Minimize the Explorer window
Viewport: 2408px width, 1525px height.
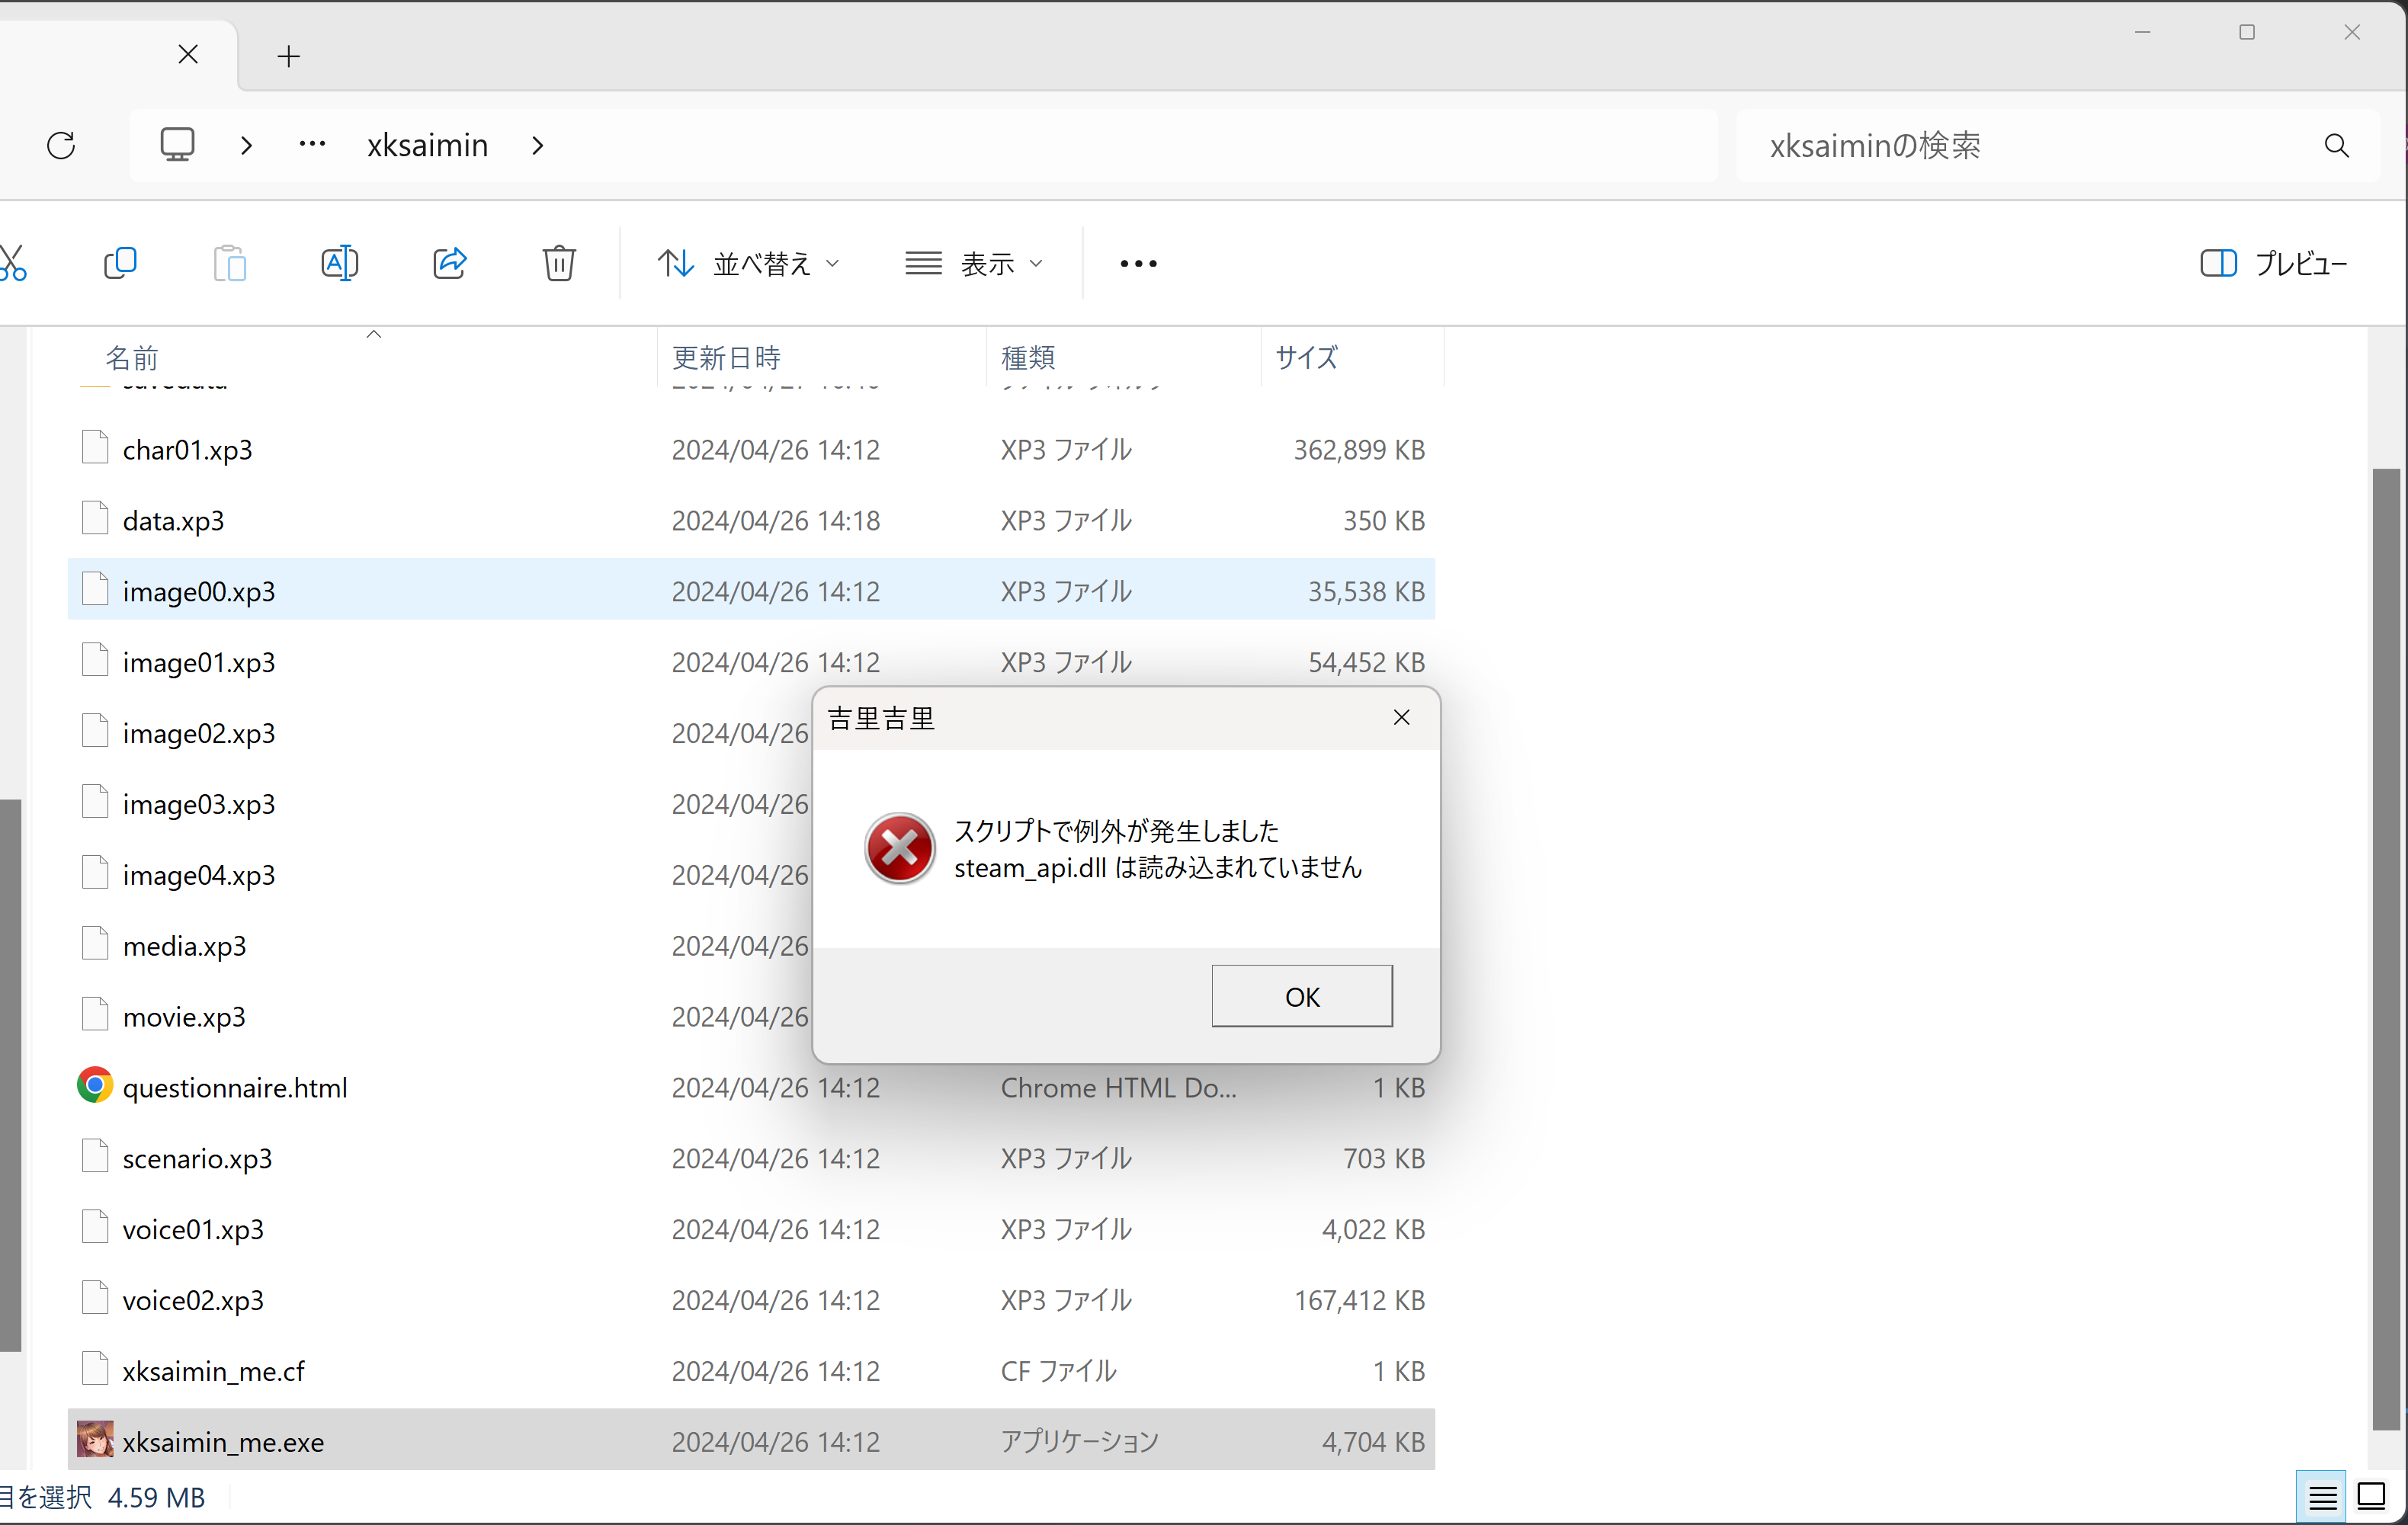(x=2142, y=33)
